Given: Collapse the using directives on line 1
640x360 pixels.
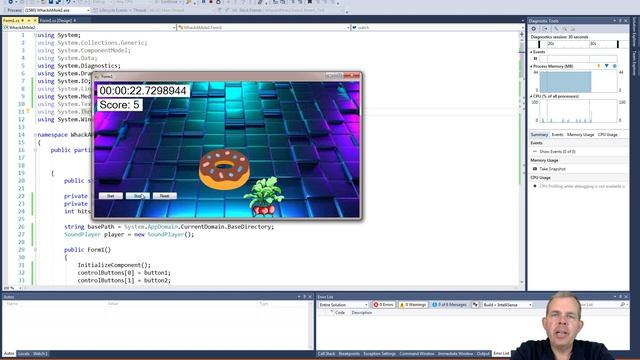Looking at the screenshot, I should click(35, 35).
